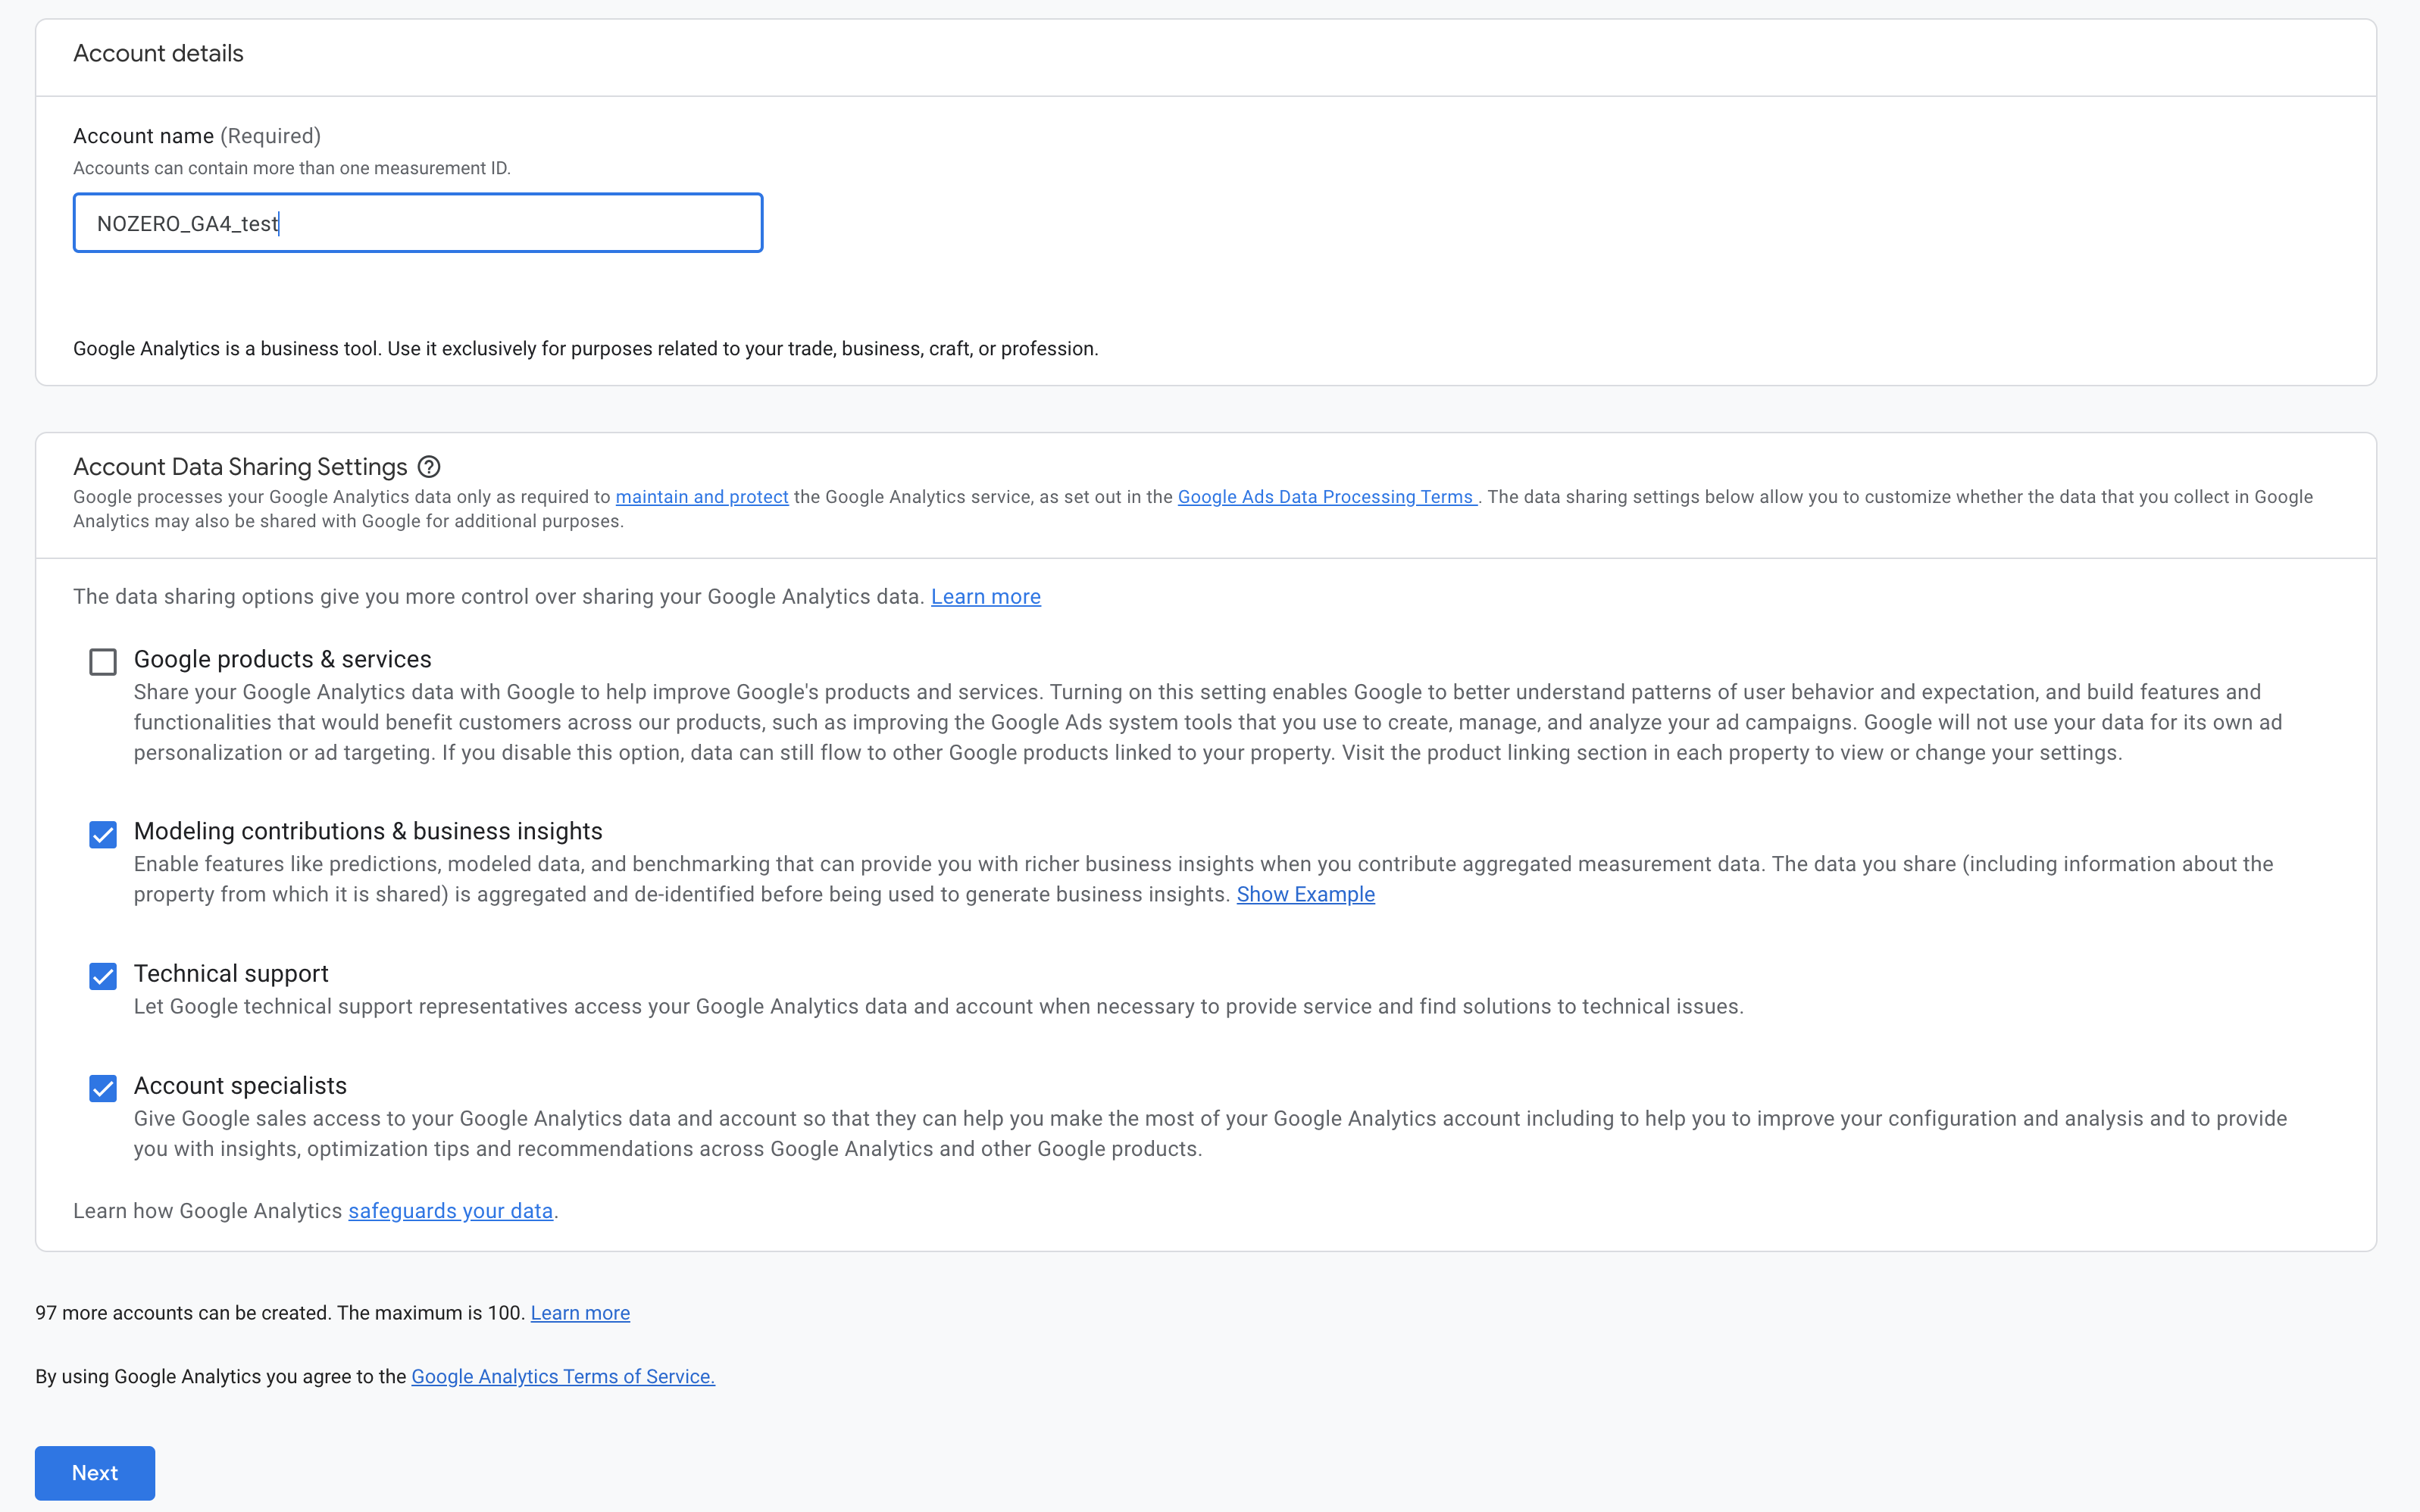Select the Google products & services label

[283, 660]
